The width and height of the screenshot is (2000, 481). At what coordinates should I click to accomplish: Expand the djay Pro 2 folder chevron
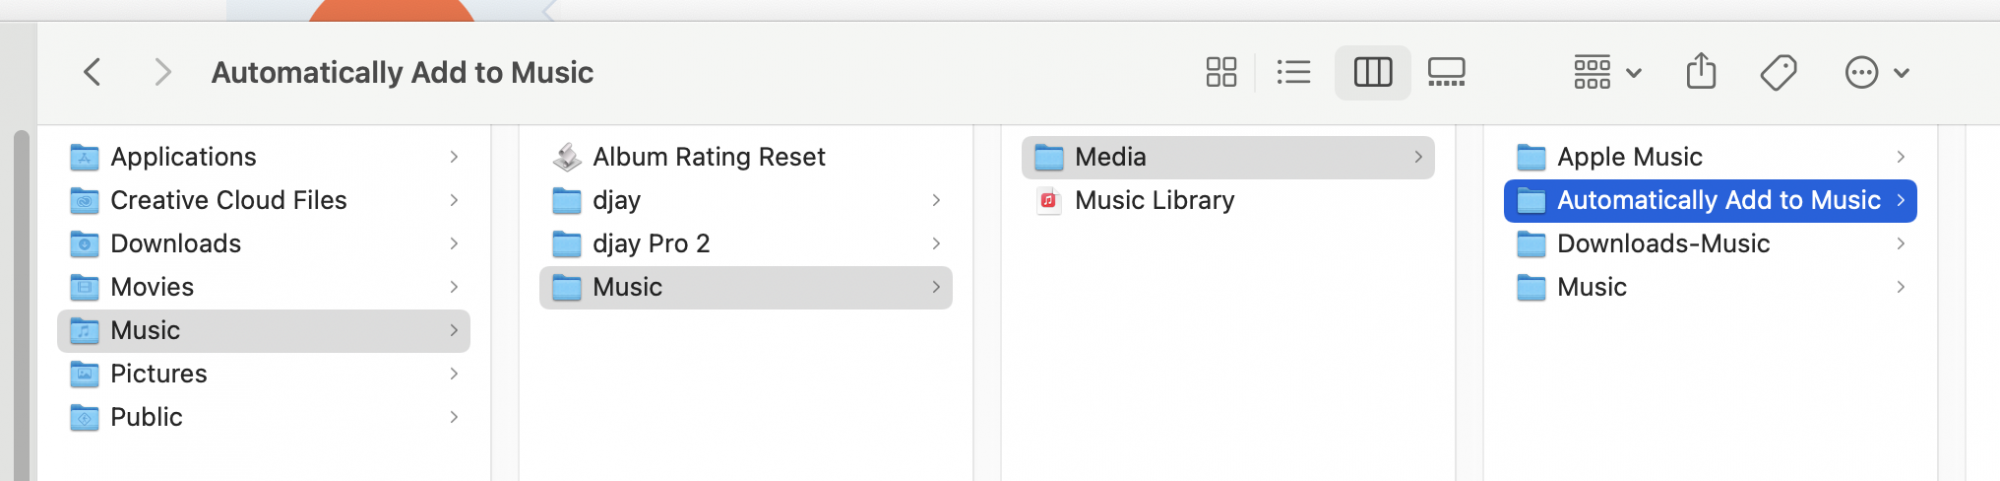coord(936,244)
